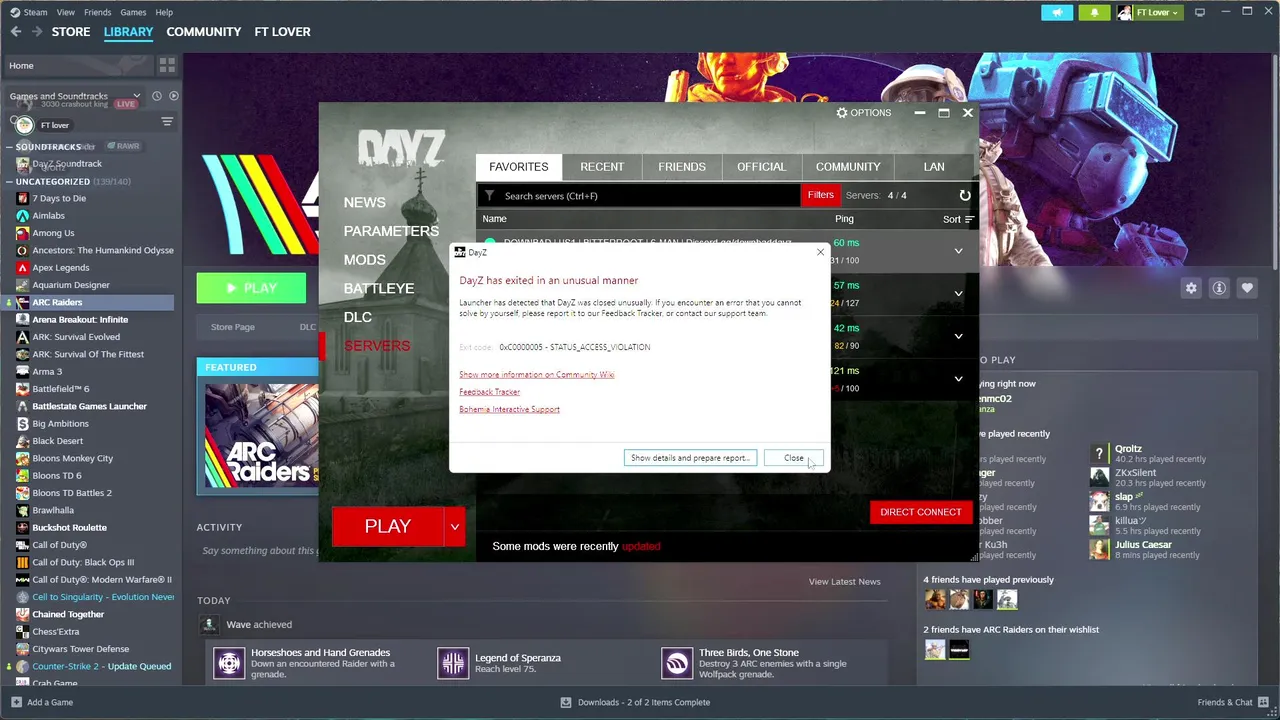Click the green PLAY button for ARC Raiders

(251, 288)
